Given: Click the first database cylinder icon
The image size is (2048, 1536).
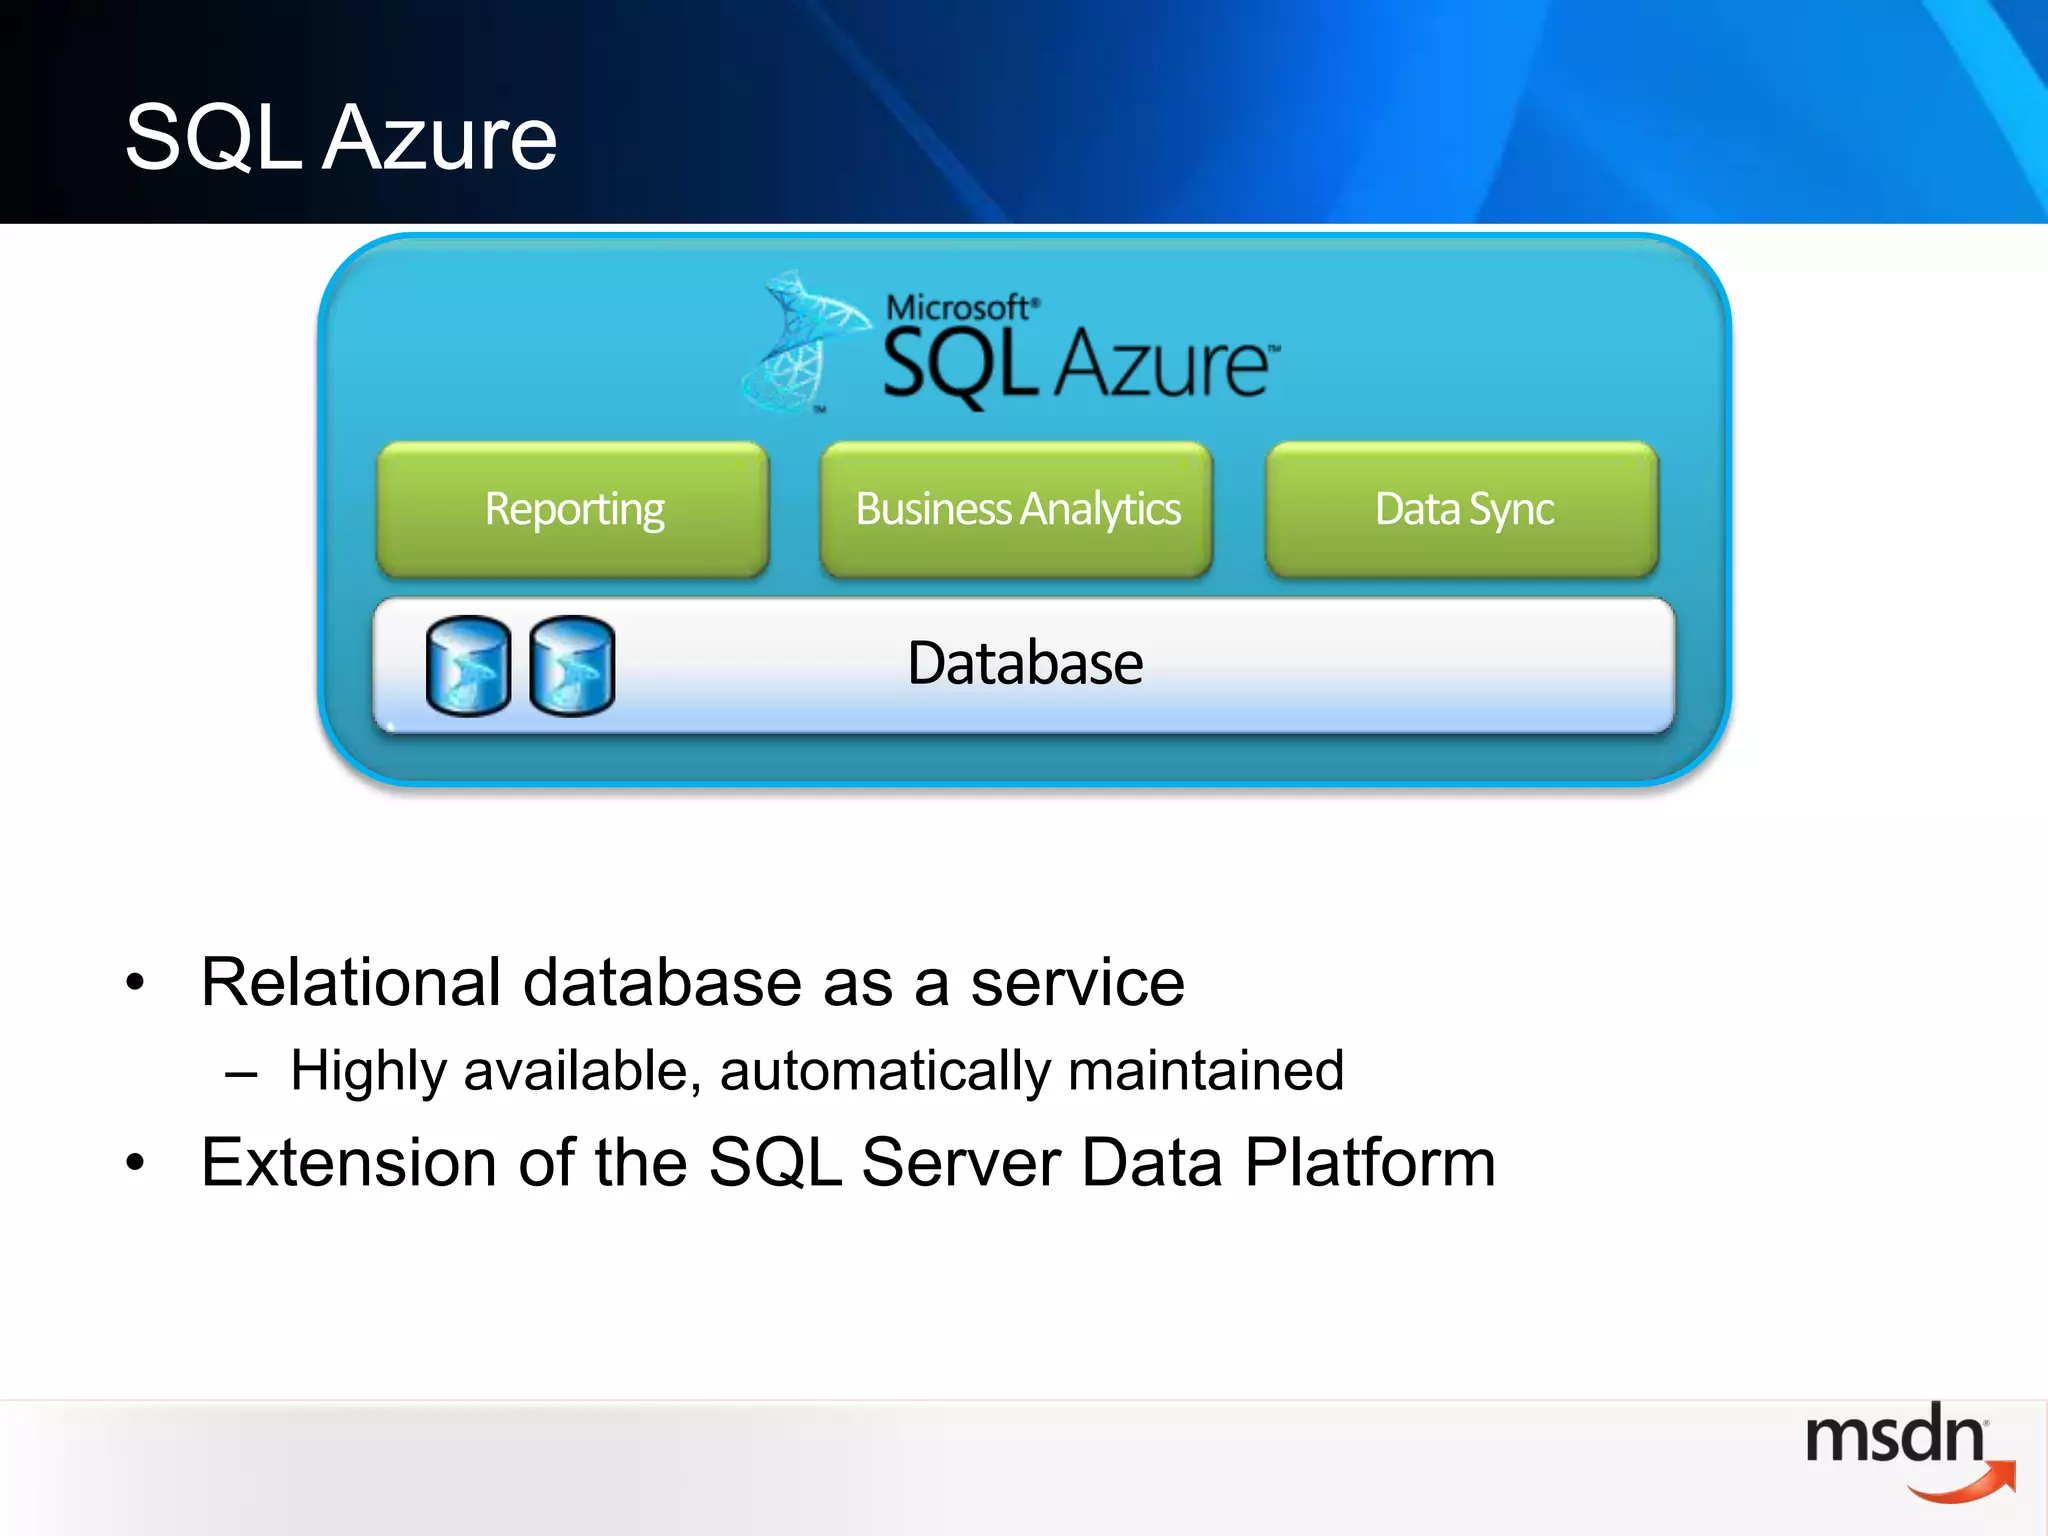Looking at the screenshot, I should [468, 666].
